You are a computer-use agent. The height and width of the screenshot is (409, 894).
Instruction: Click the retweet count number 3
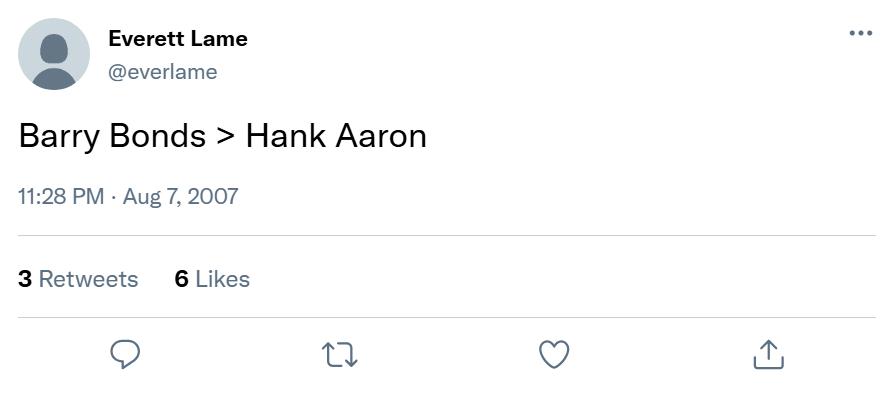point(25,279)
